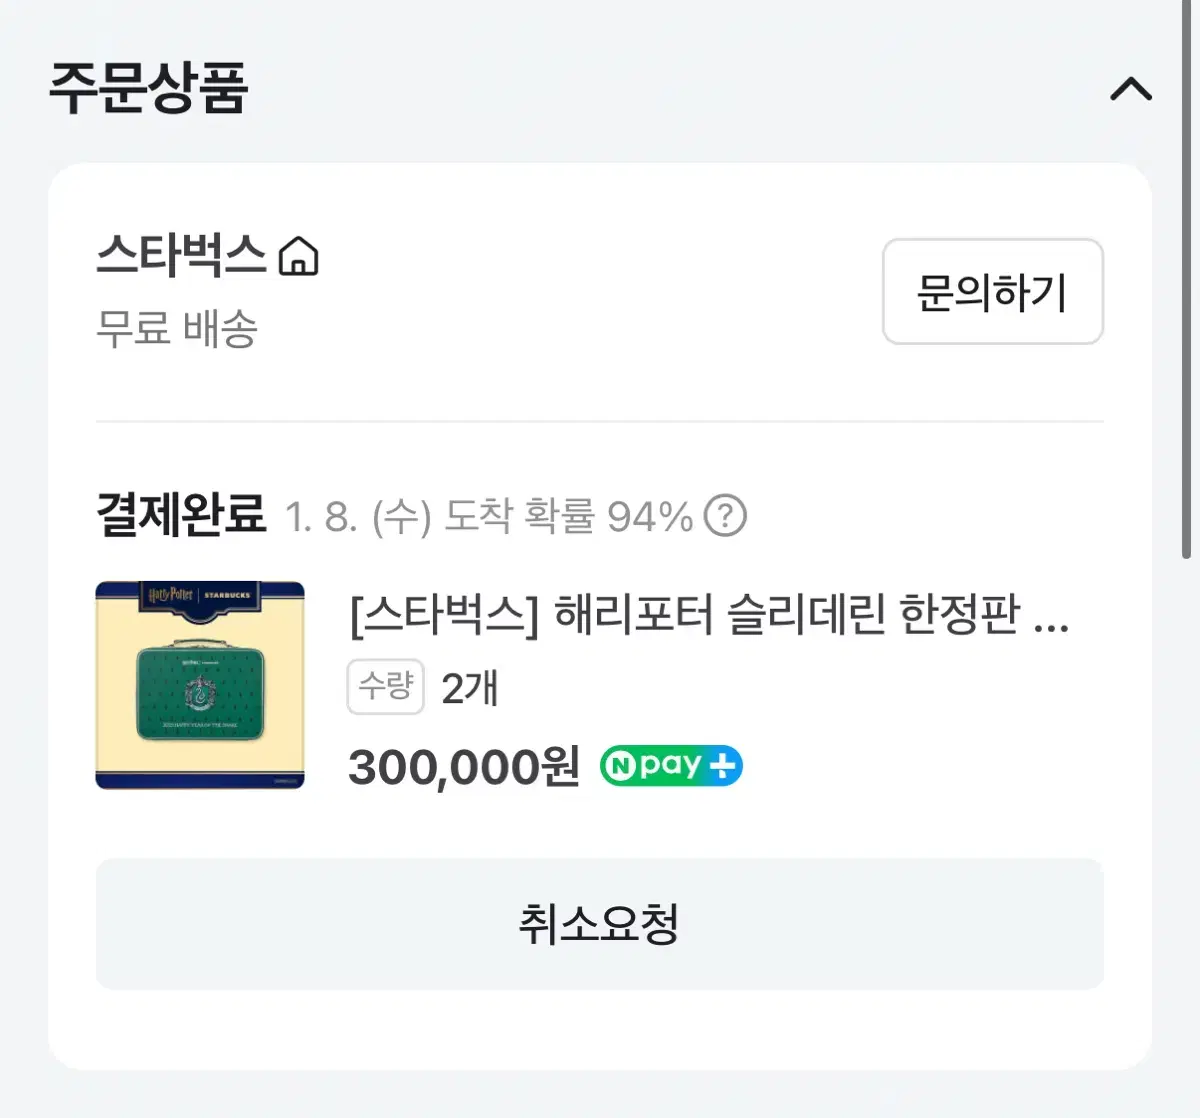The image size is (1200, 1118).
Task: Request cancellation with 취소요청 button
Action: pos(599,924)
